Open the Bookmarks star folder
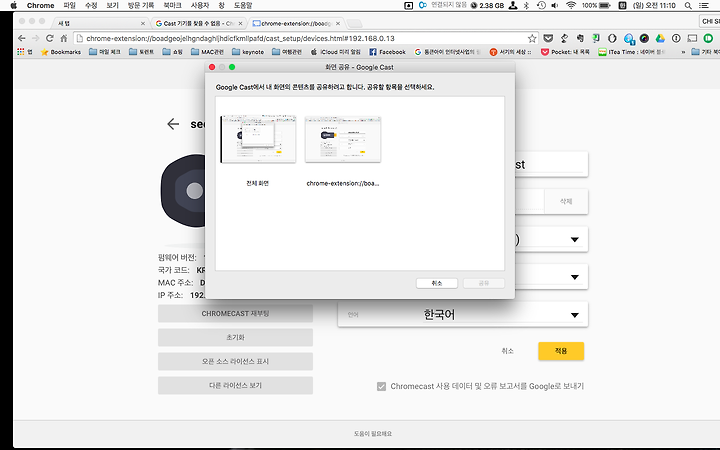The image size is (720, 450). (61, 52)
